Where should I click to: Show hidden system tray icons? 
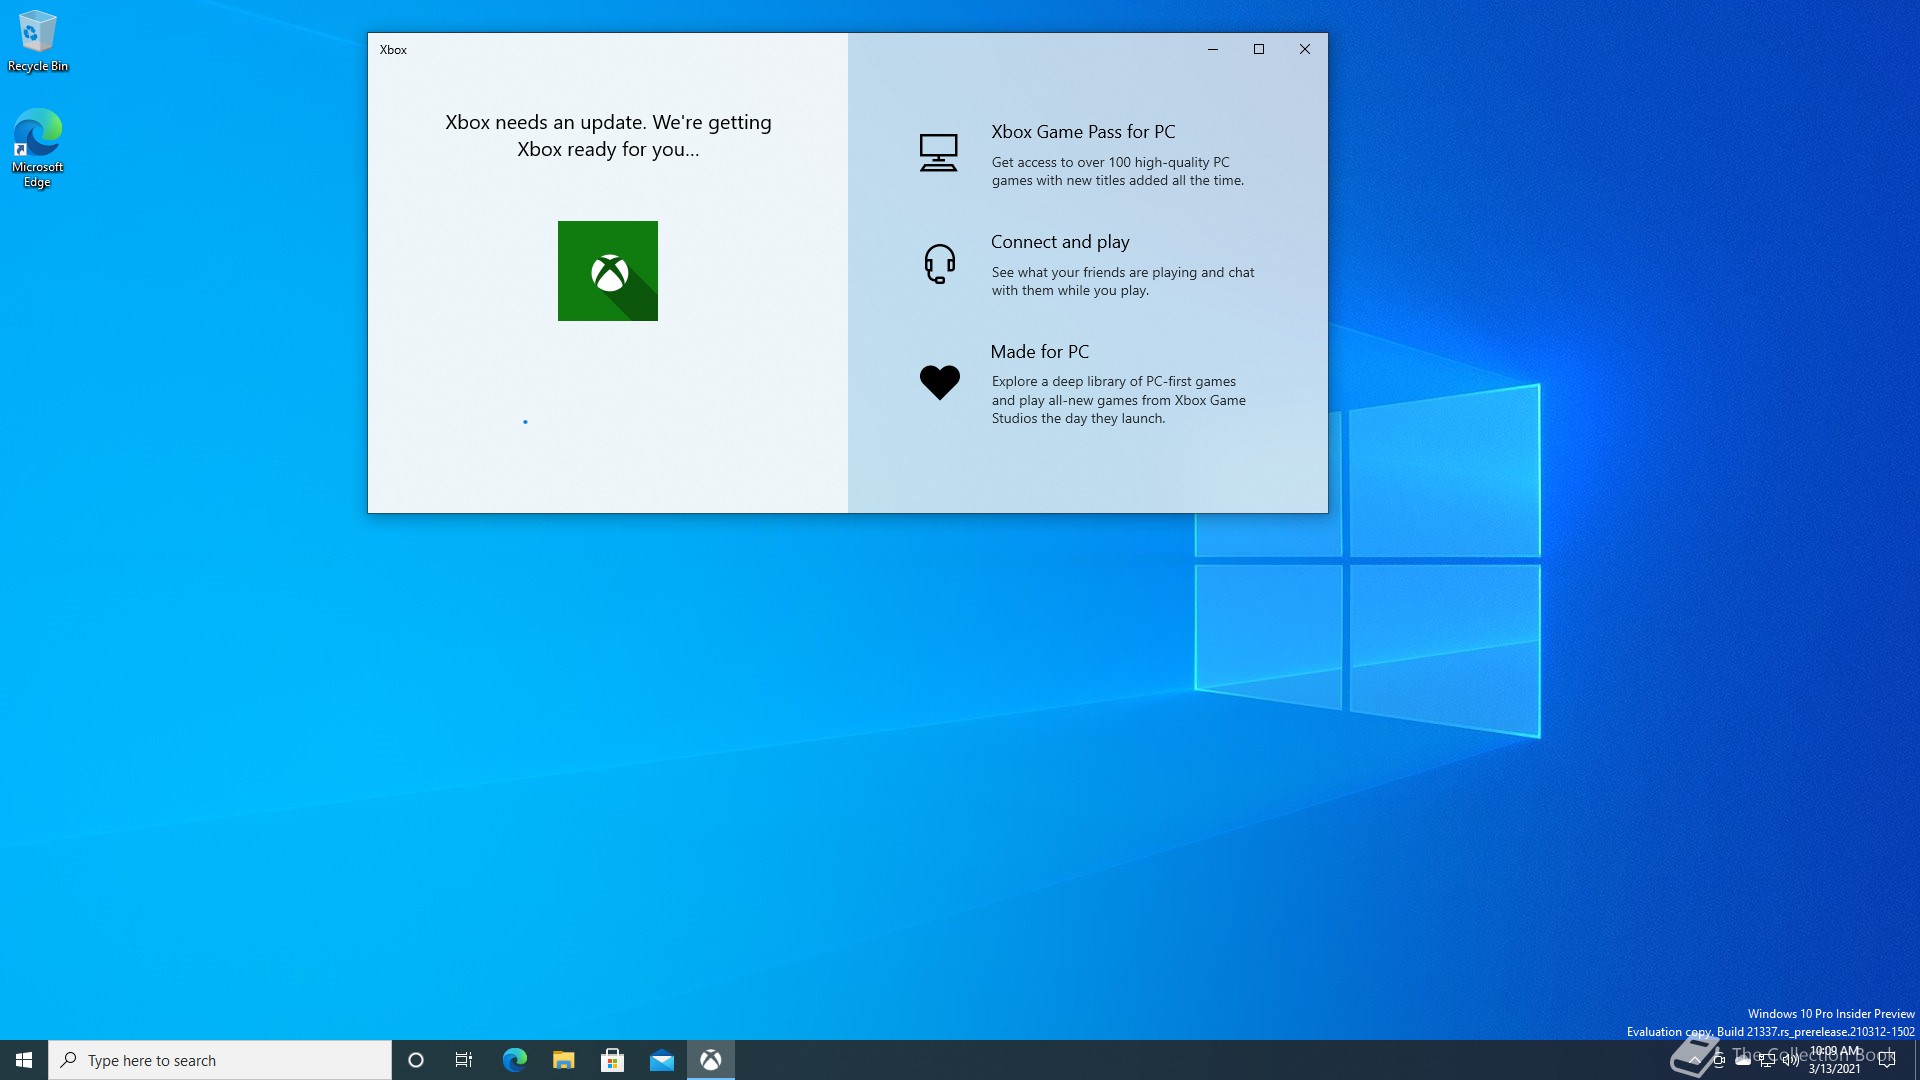(1695, 1060)
